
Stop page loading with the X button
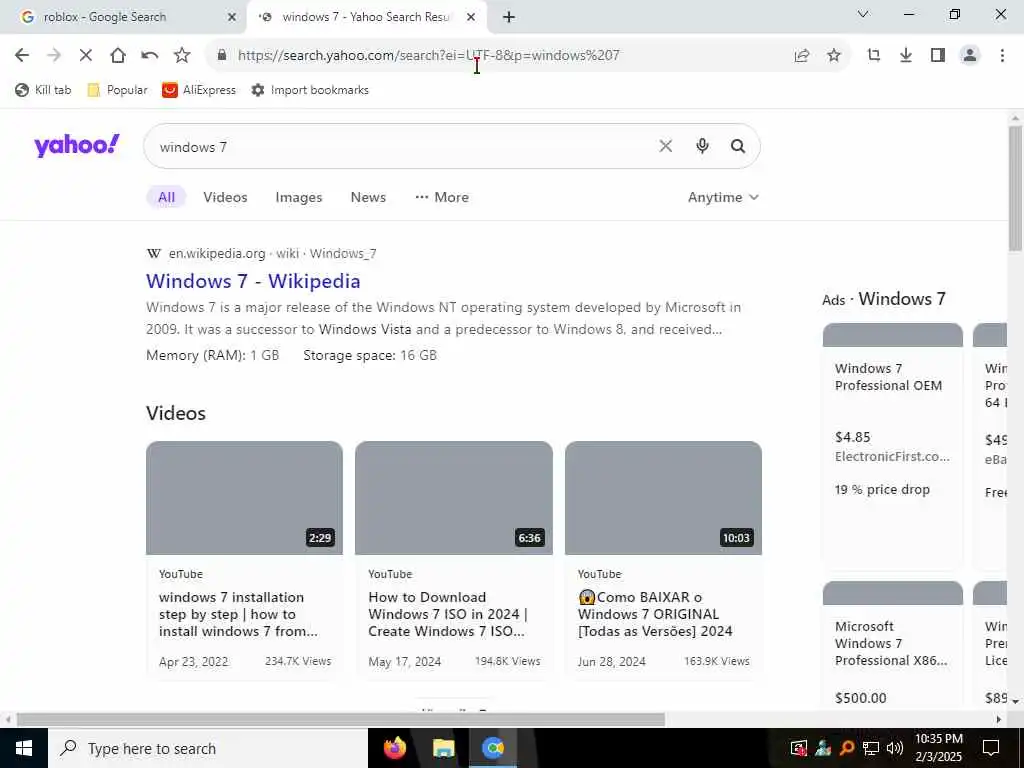[x=86, y=56]
